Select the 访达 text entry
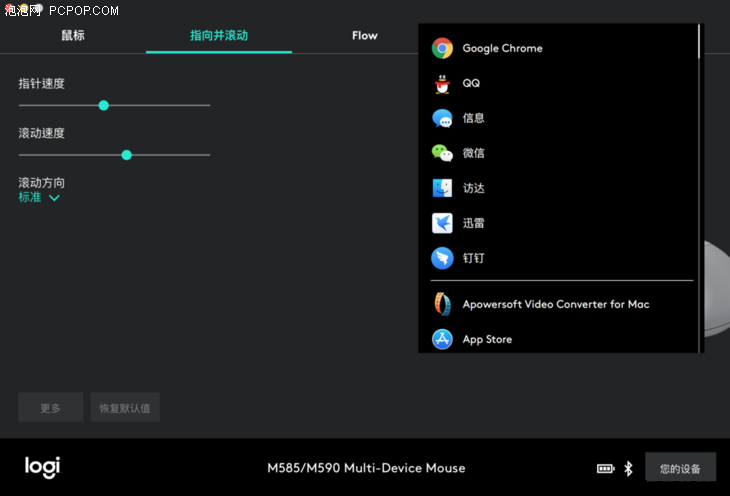The width and height of the screenshot is (730, 496). (473, 188)
